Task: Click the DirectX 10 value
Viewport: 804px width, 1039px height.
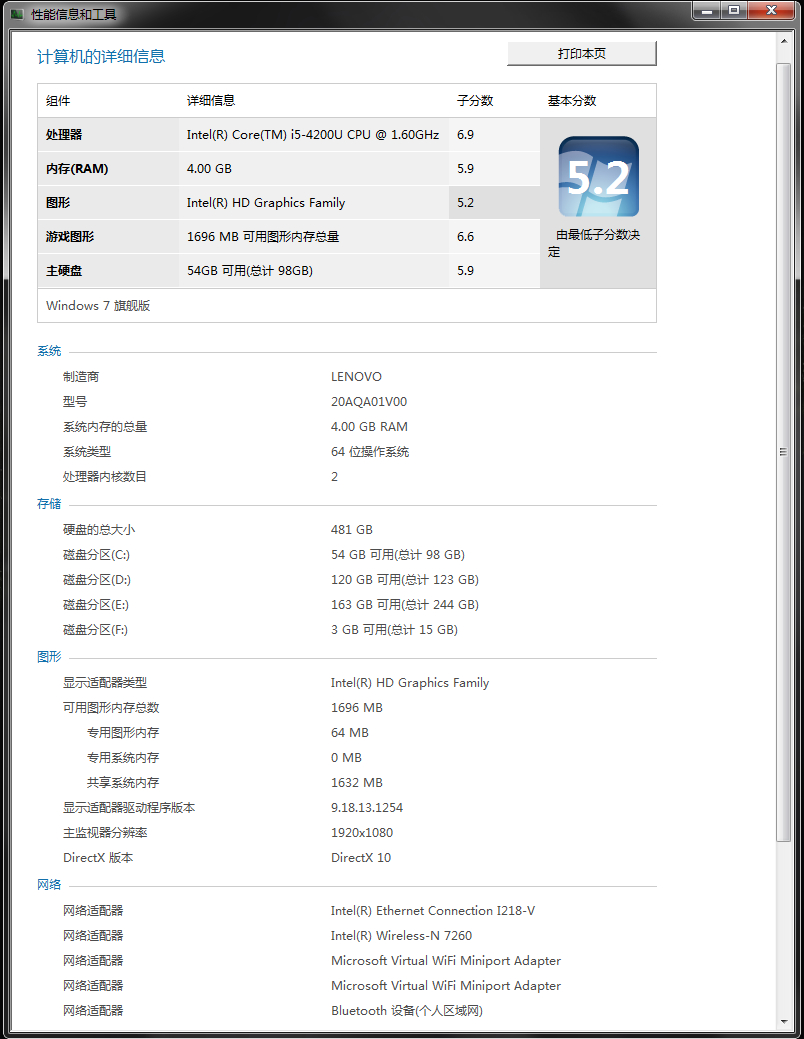Action: point(361,857)
